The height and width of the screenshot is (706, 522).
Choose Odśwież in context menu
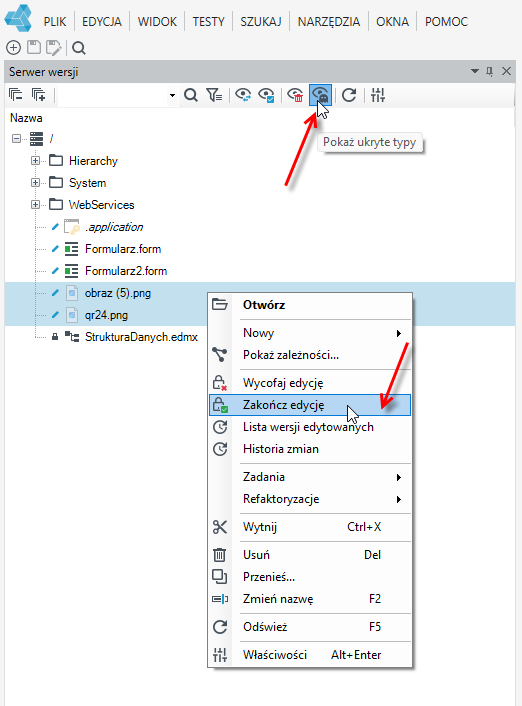coord(310,627)
